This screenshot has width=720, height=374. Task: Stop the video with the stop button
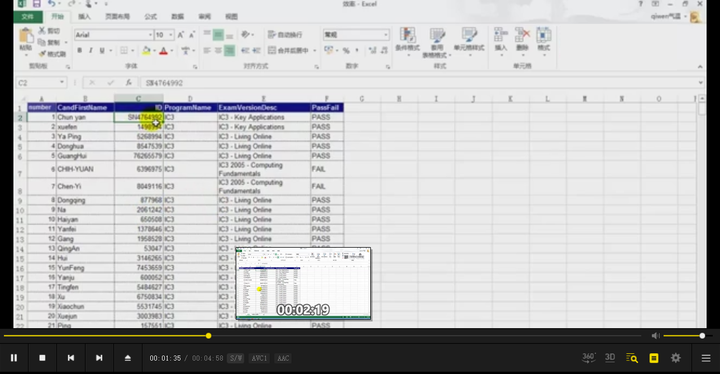point(42,357)
